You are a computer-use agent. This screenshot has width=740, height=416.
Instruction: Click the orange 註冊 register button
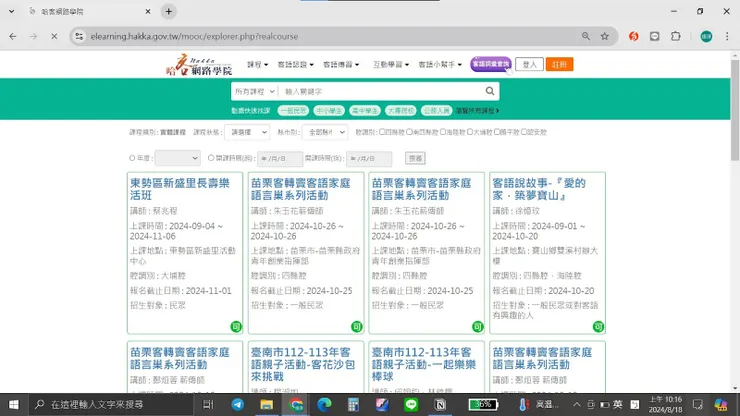[x=559, y=64]
